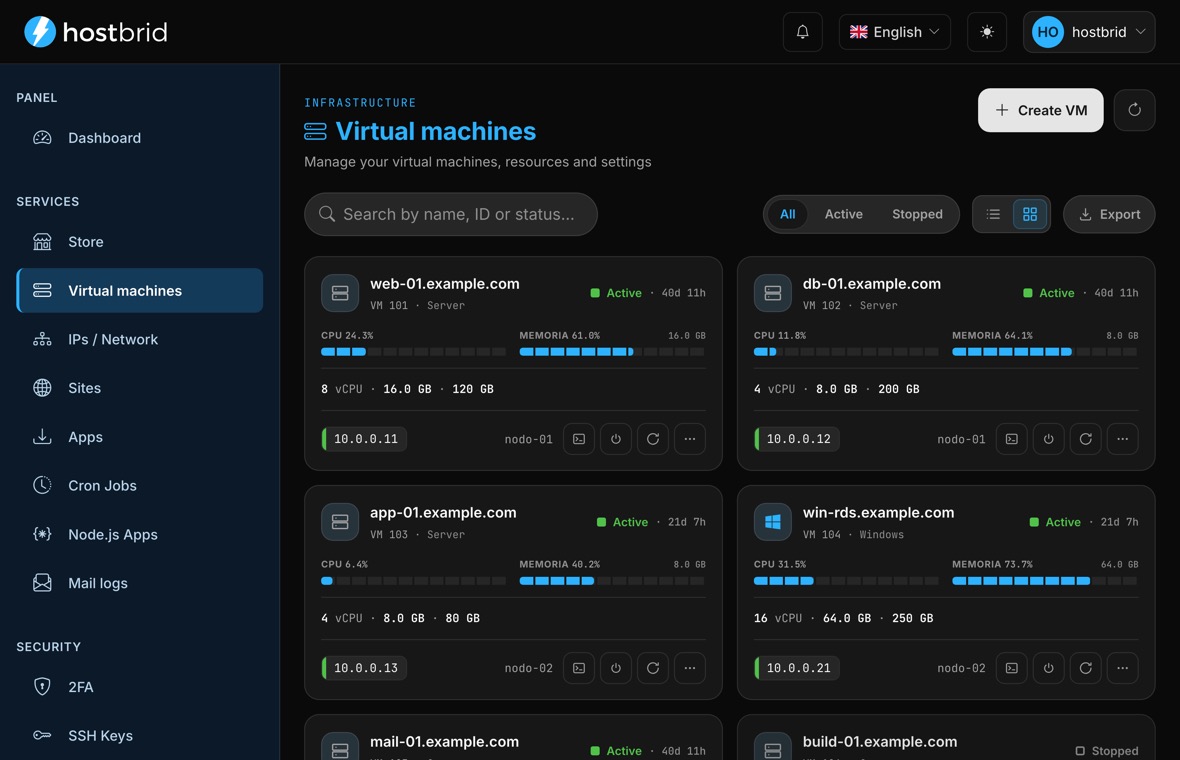
Task: Select the All filter tab
Action: [787, 214]
